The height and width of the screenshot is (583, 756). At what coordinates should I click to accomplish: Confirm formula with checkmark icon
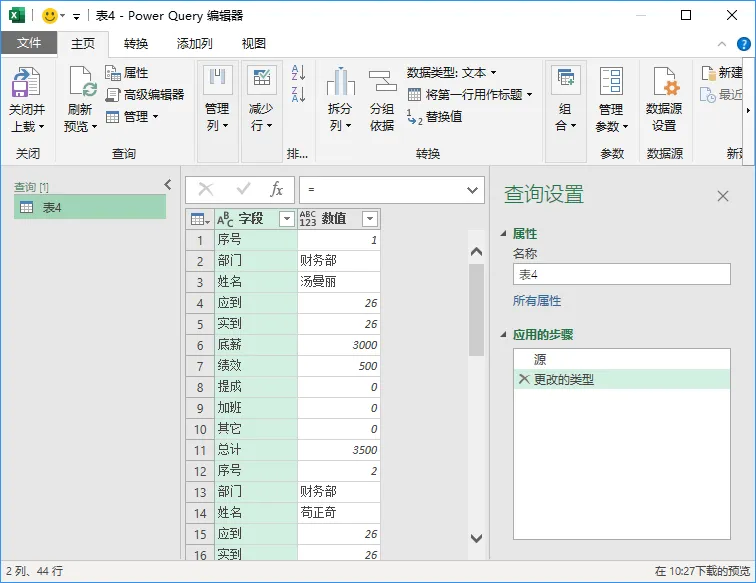point(243,189)
